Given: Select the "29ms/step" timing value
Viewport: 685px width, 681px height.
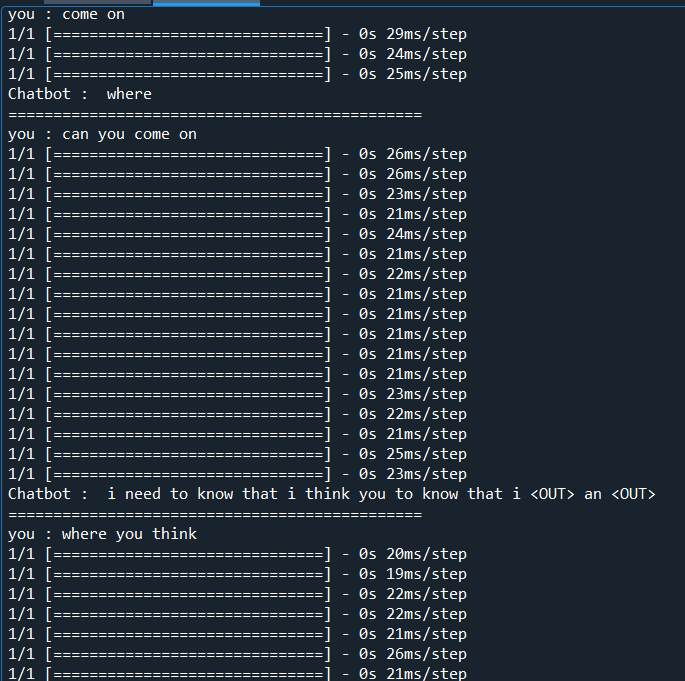Looking at the screenshot, I should [x=426, y=34].
